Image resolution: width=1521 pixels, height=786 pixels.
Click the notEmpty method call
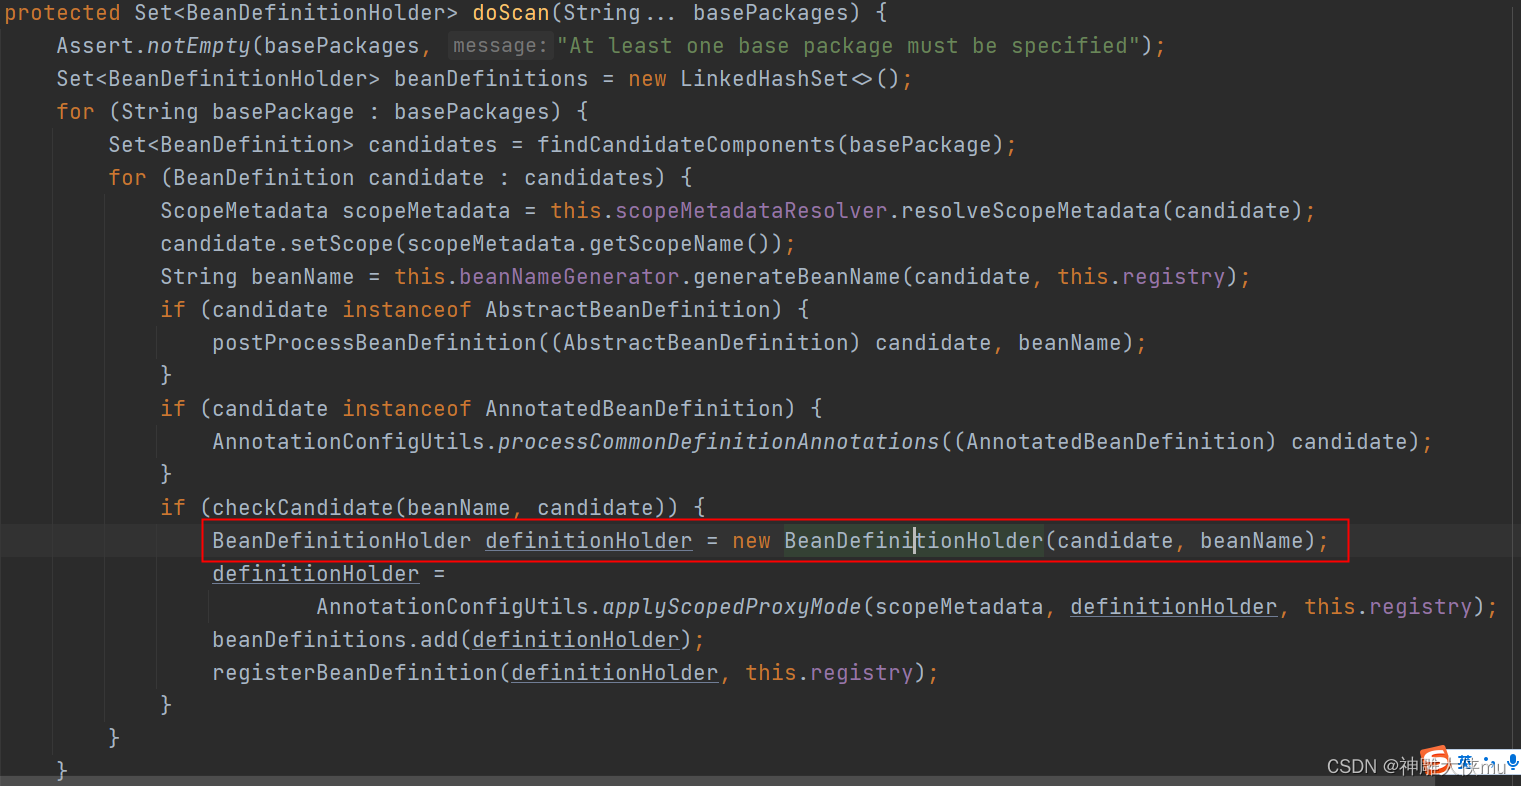pyautogui.click(x=199, y=46)
